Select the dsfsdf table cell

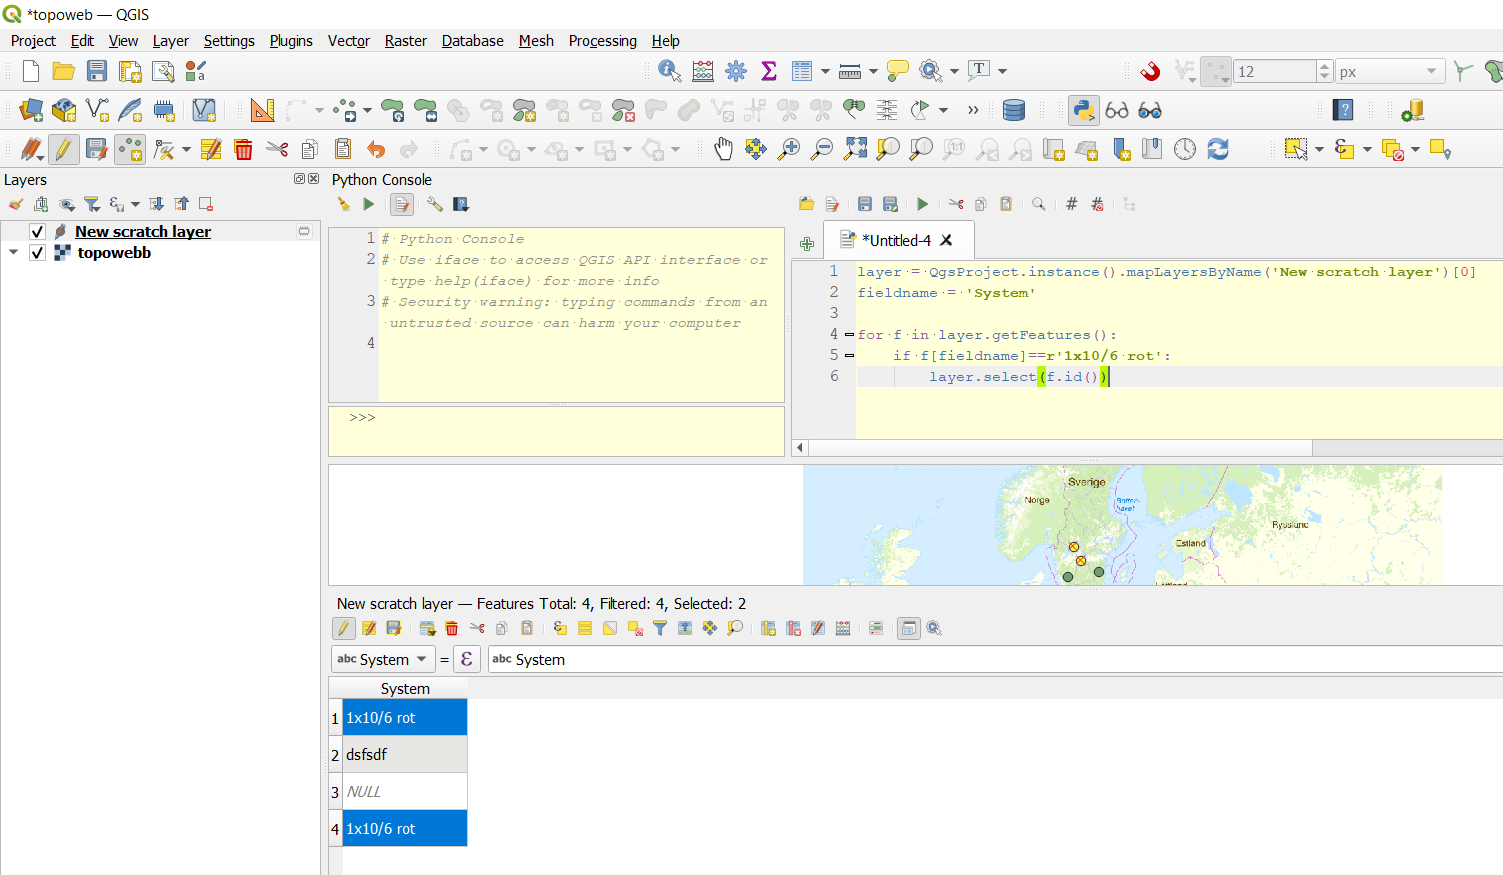click(405, 755)
